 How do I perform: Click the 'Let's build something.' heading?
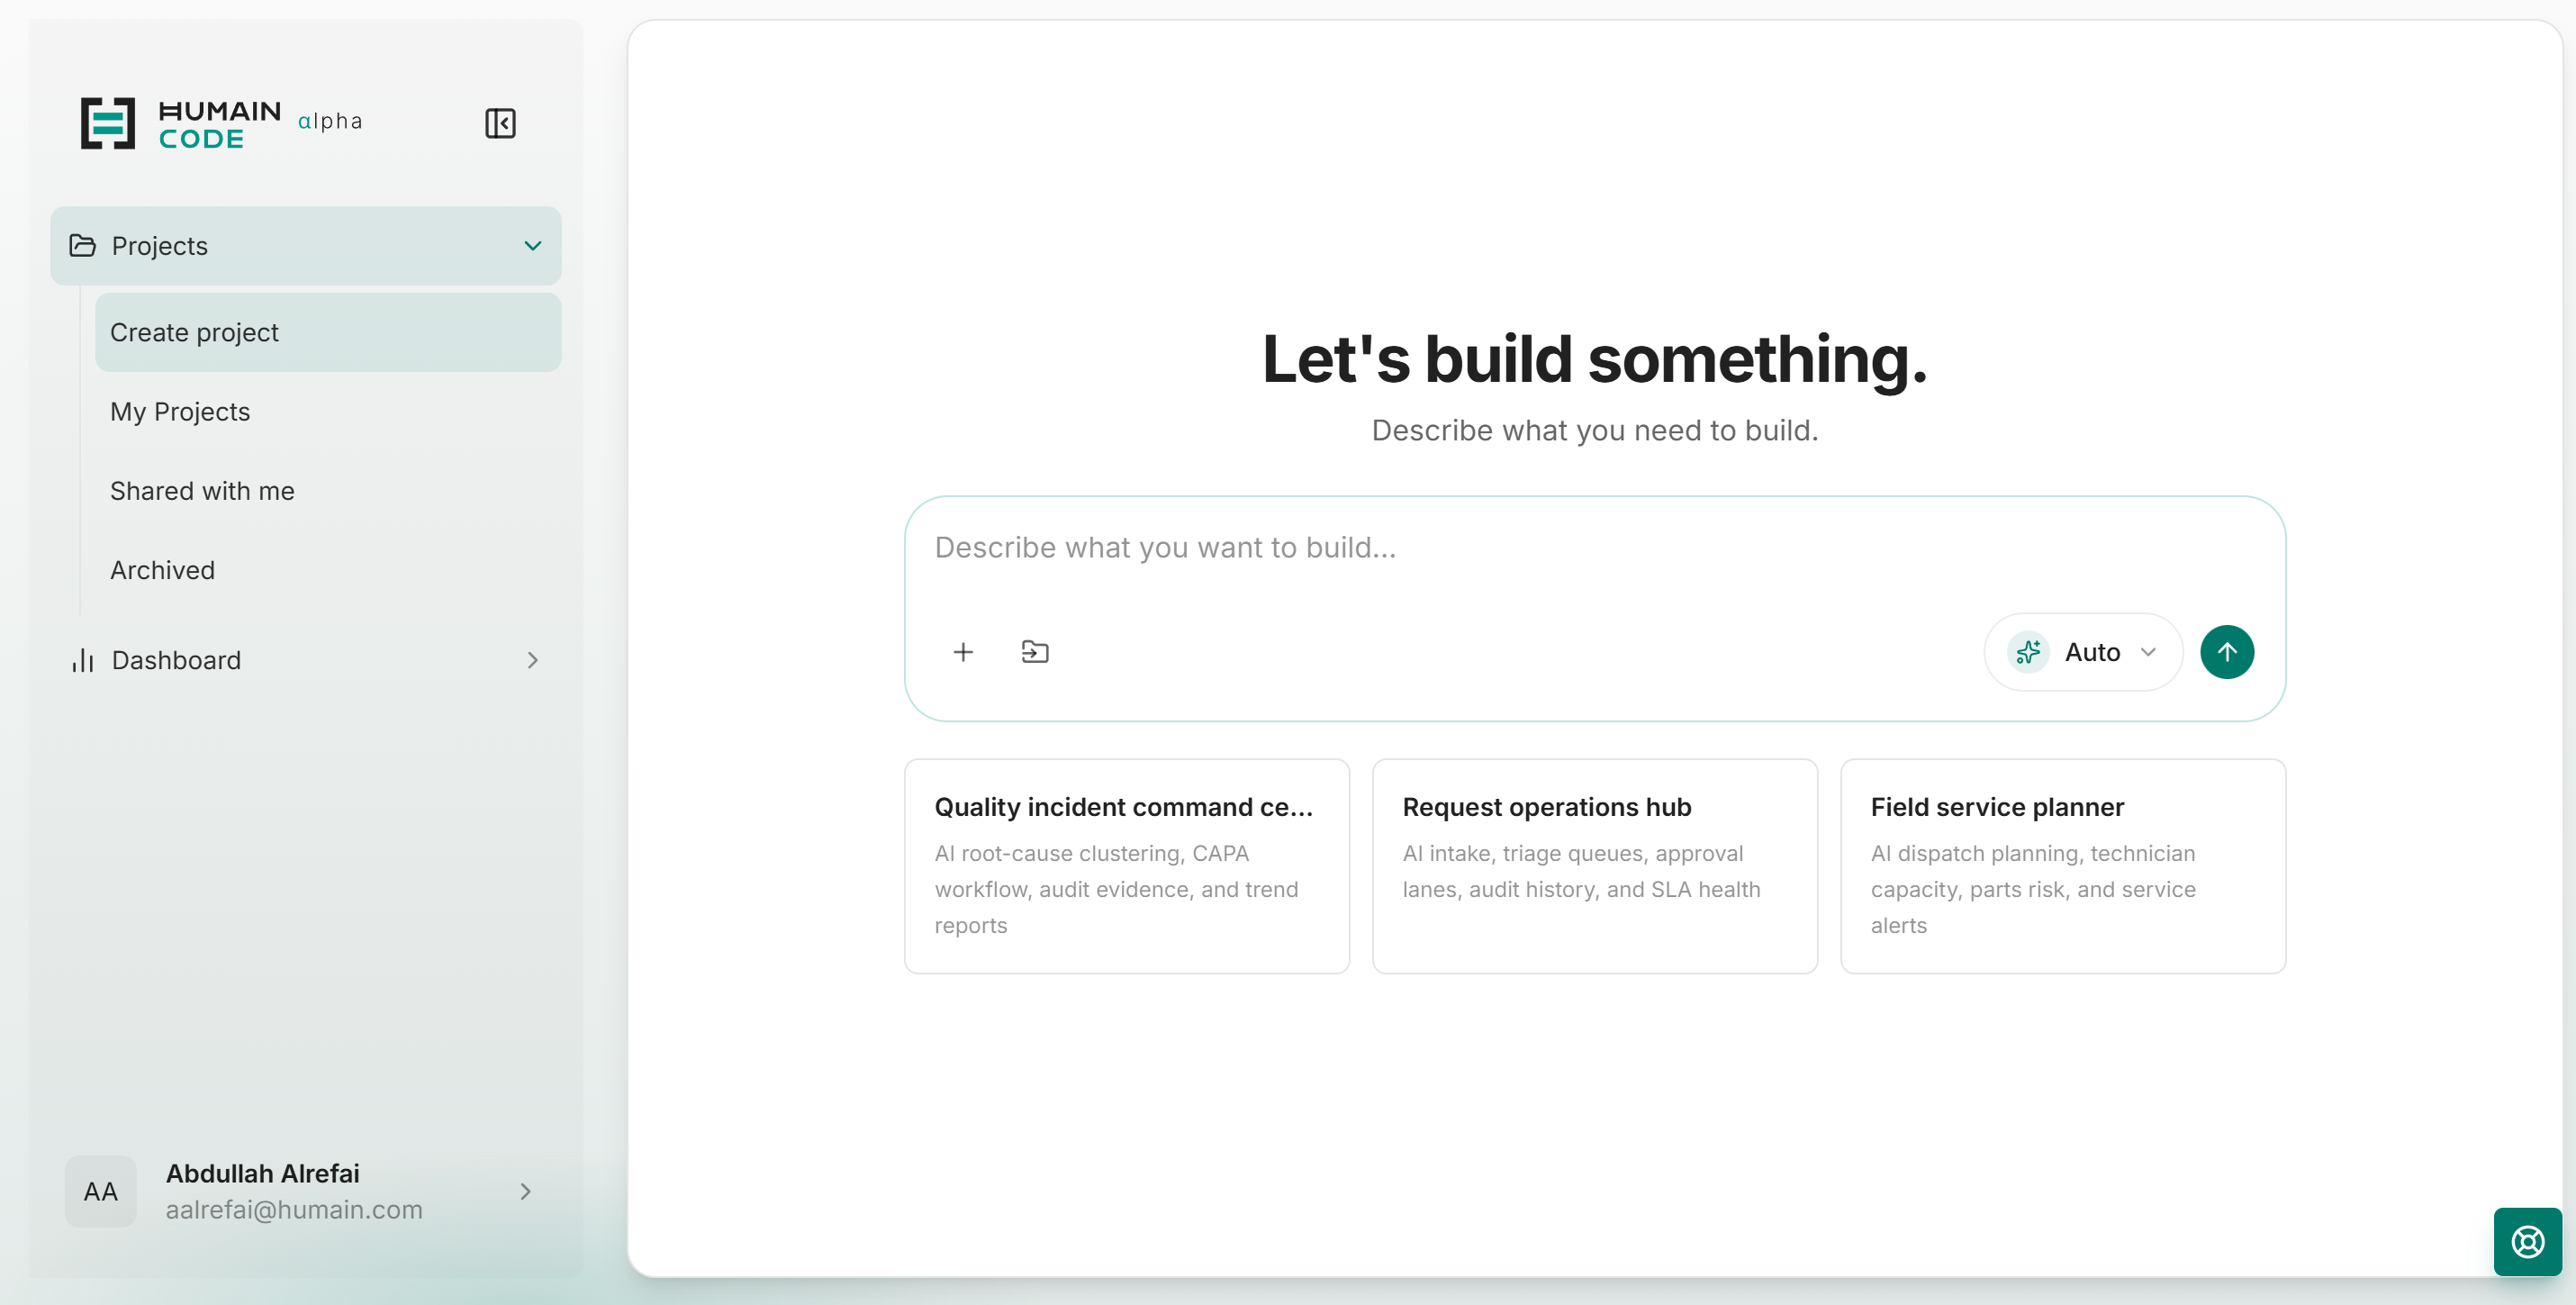tap(1594, 358)
